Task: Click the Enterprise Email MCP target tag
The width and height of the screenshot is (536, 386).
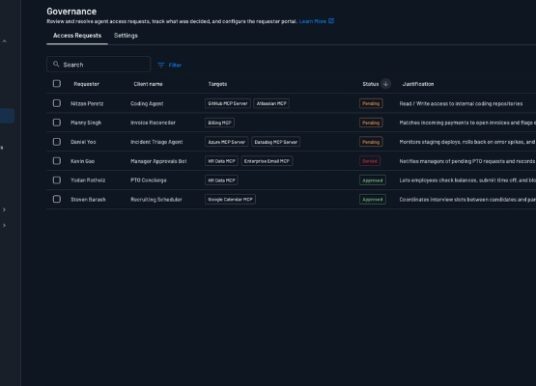Action: click(267, 161)
